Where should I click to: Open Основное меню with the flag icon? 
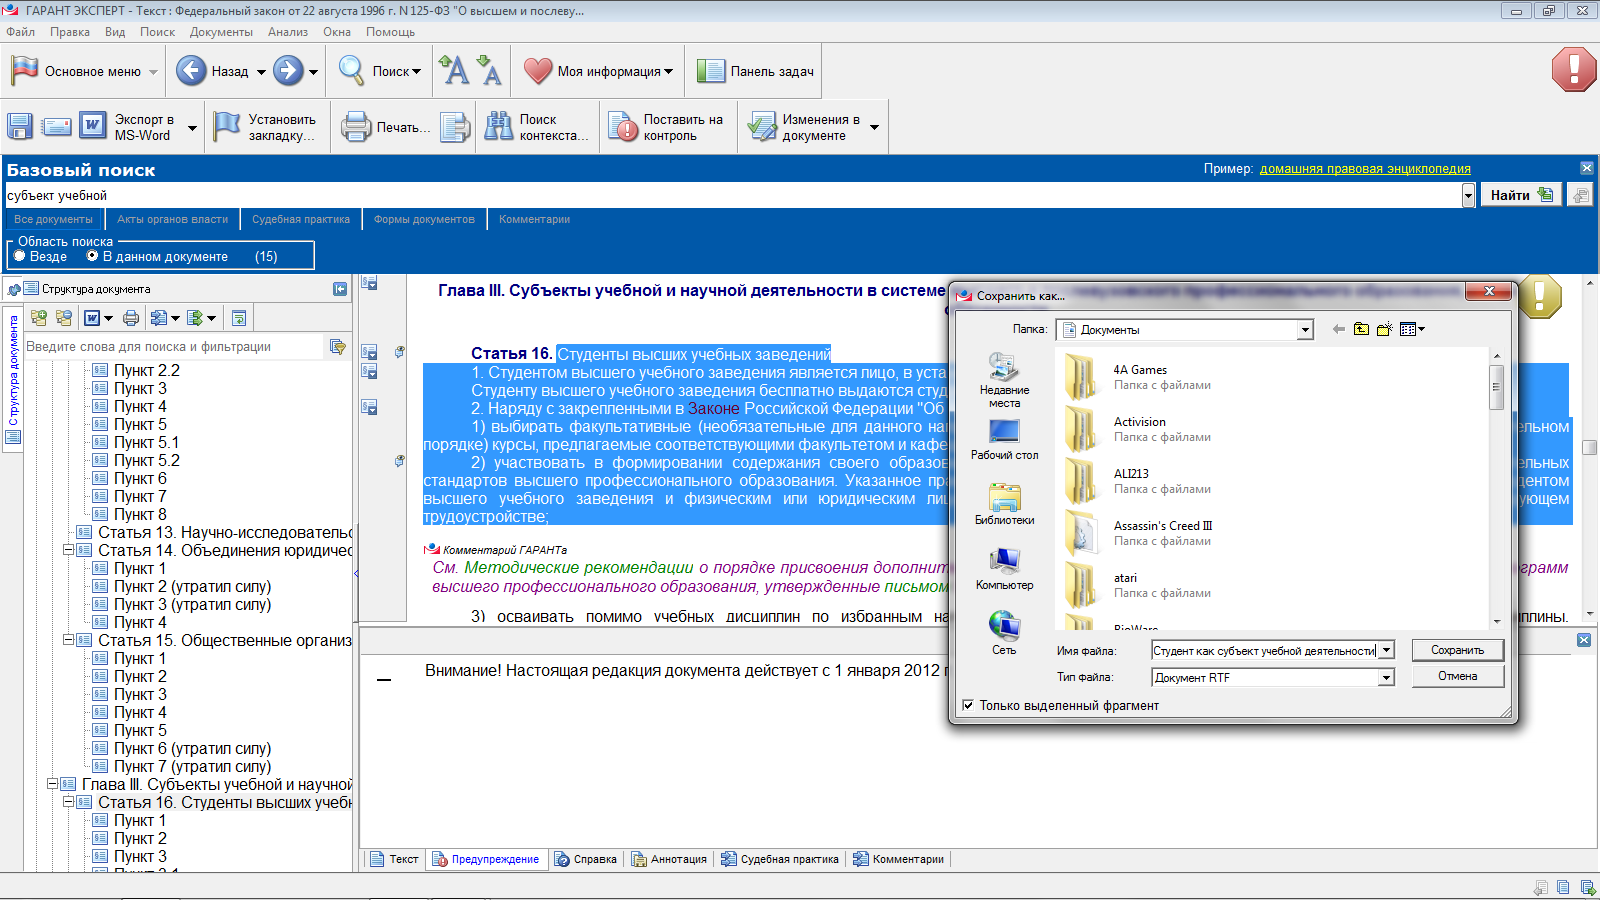(x=84, y=71)
